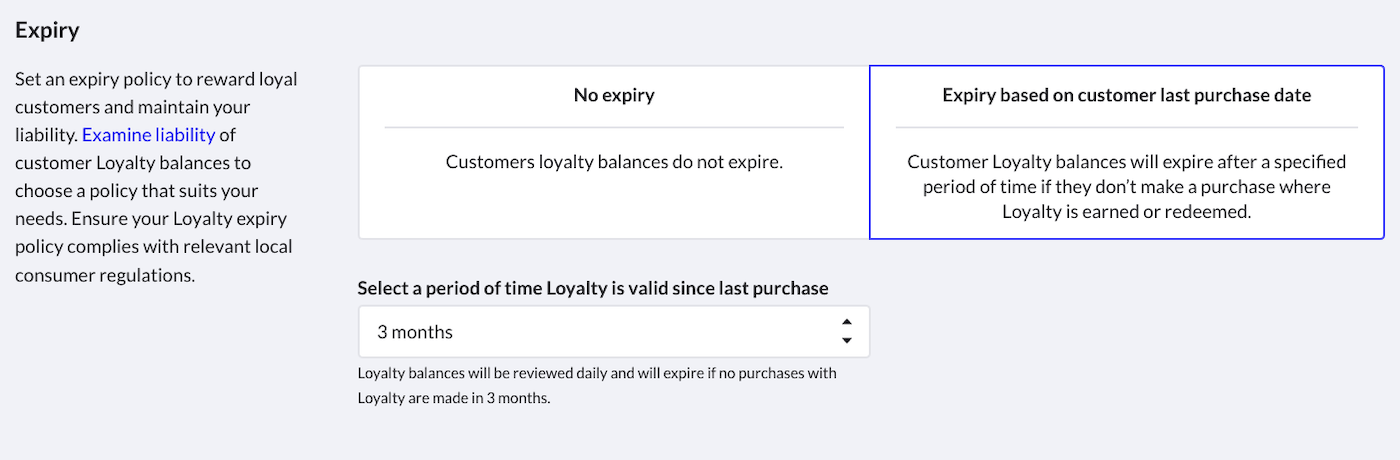Click the up/down arrows icon in period selector
Image resolution: width=1400 pixels, height=460 pixels.
(846, 332)
